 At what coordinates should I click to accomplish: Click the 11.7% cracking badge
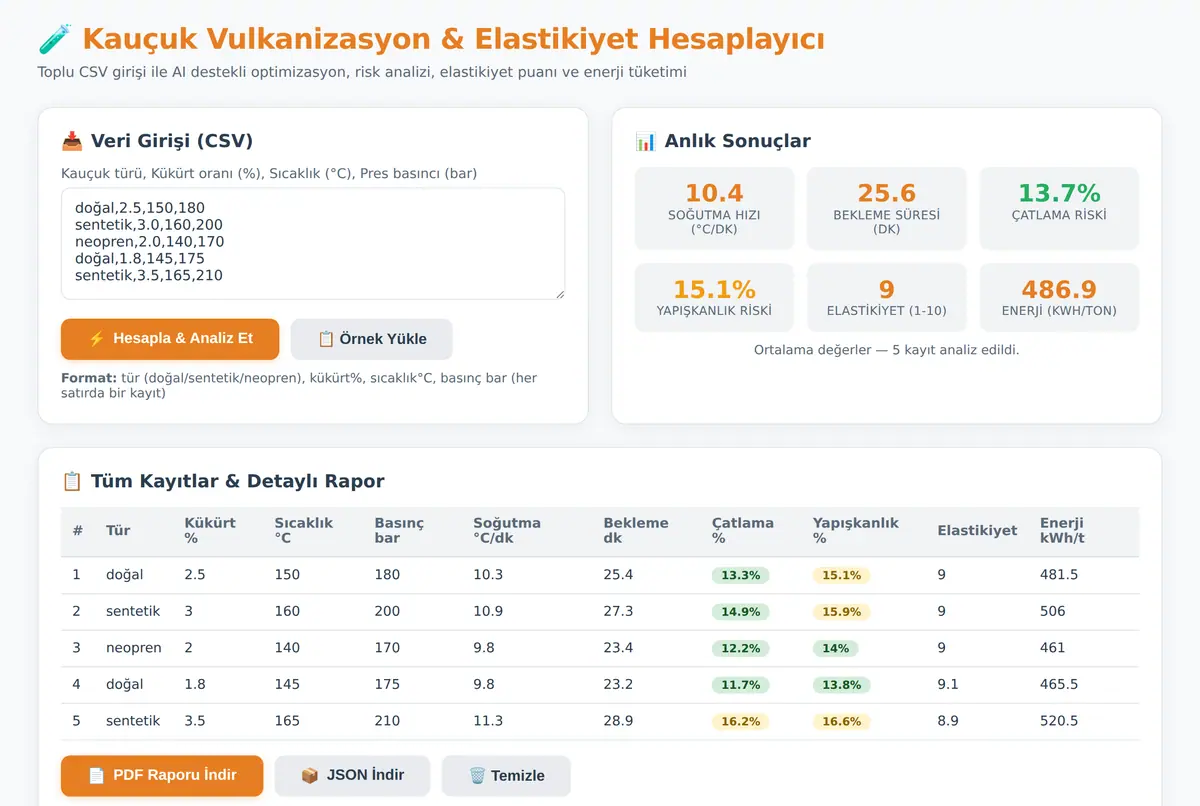pos(741,685)
